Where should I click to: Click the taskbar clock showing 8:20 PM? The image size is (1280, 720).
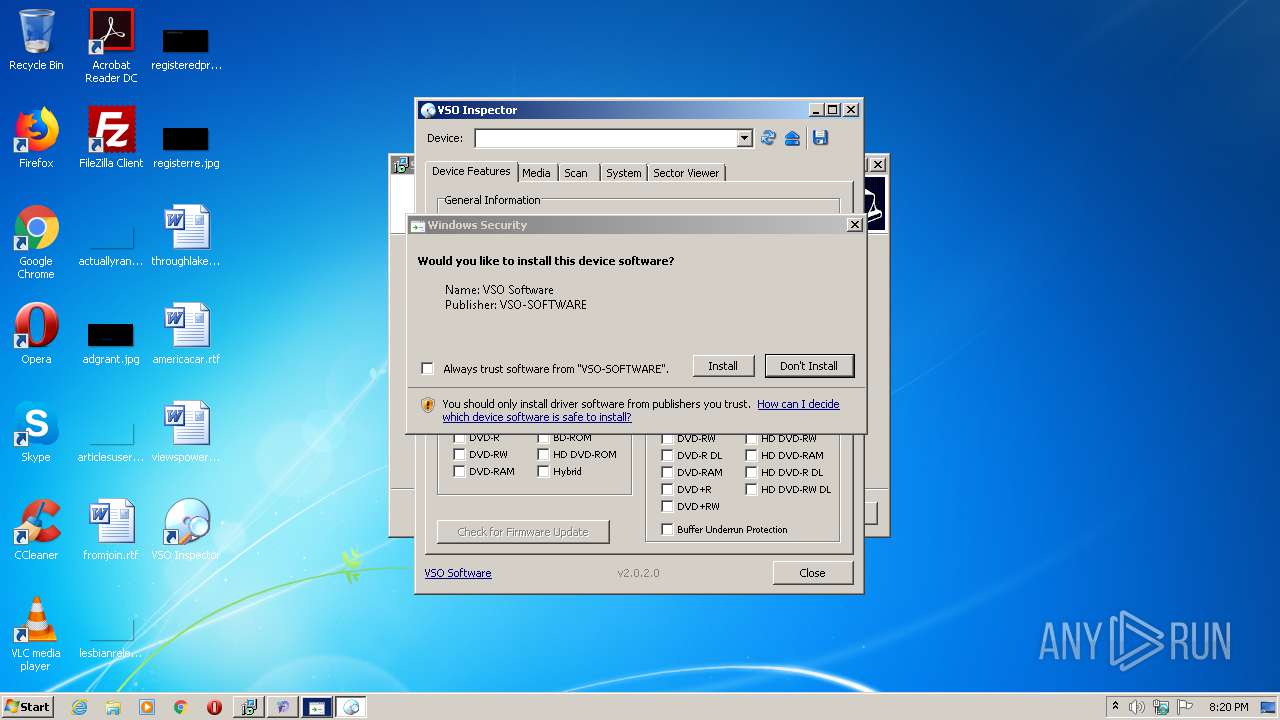pos(1229,707)
